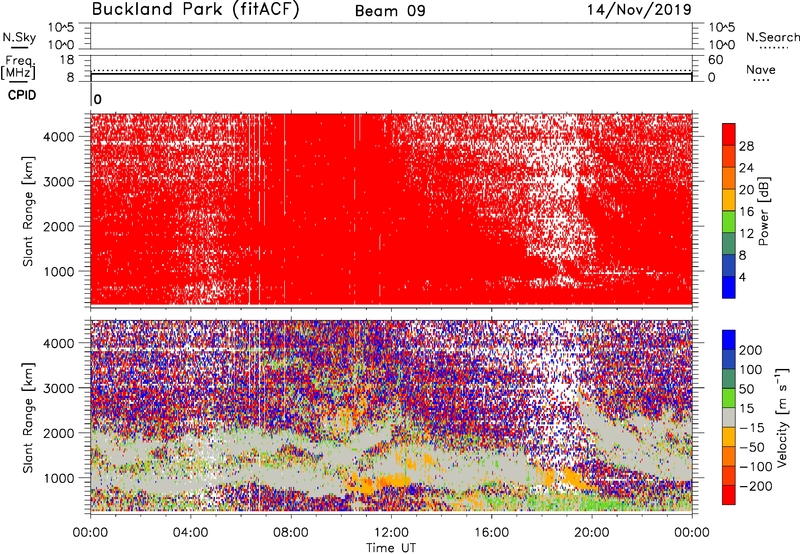Viewport: 800px width, 554px height.
Task: Click the CPID value '0'
Action: pos(97,99)
